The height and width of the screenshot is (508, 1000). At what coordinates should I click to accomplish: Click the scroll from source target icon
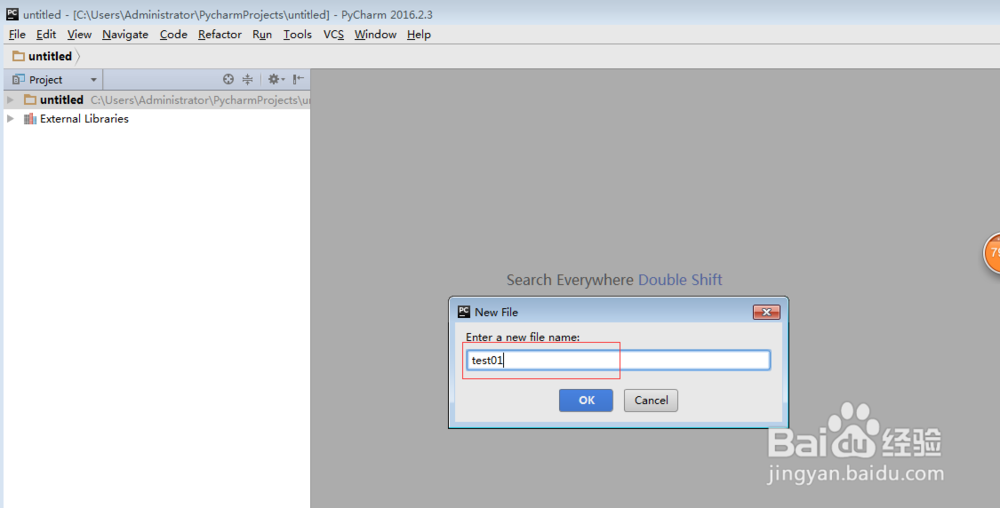click(x=228, y=79)
